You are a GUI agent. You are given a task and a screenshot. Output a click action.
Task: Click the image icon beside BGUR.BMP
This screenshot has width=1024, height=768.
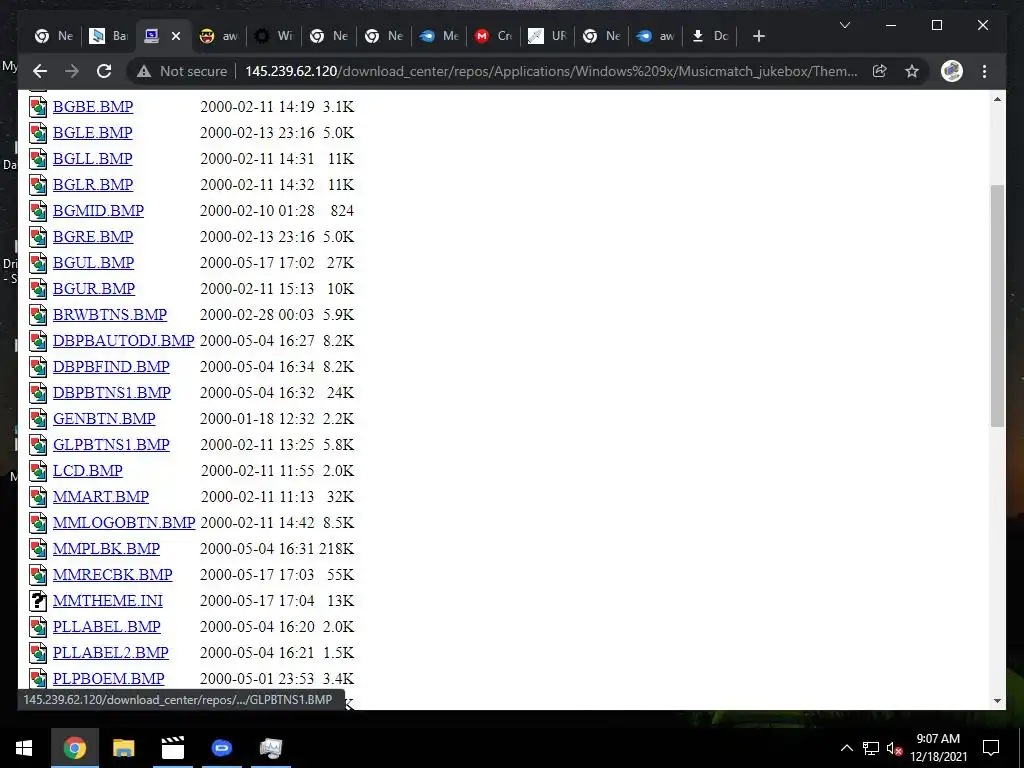pos(38,289)
